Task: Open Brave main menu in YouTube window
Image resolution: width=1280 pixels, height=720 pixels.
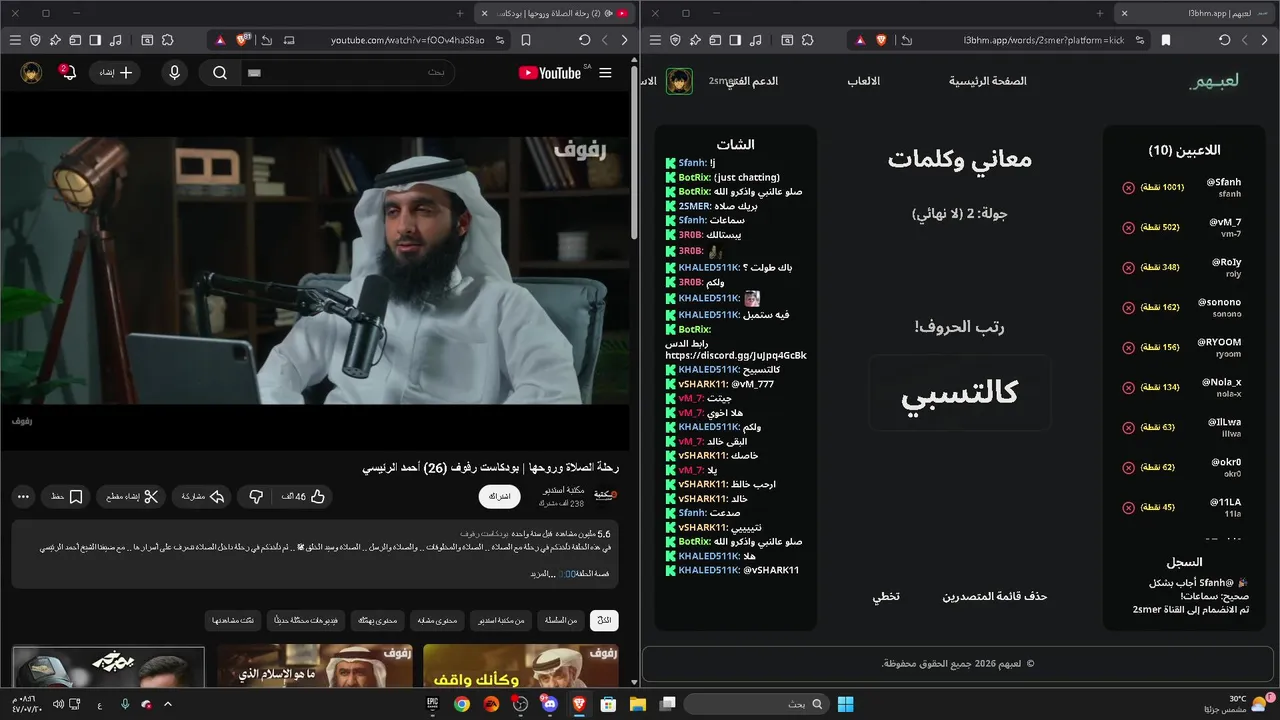Action: 15,40
